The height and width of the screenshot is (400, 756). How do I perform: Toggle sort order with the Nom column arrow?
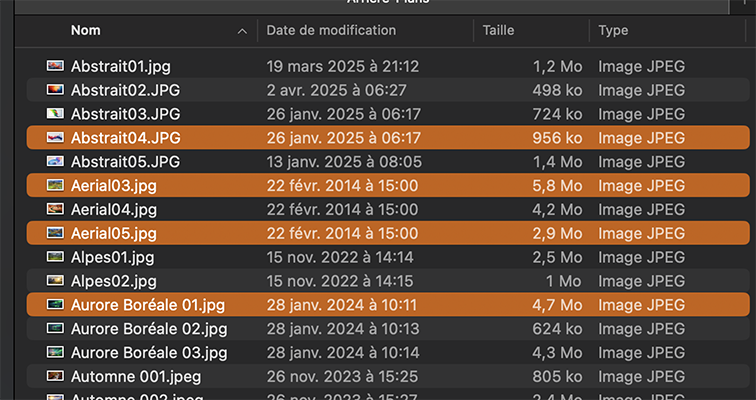click(x=242, y=31)
